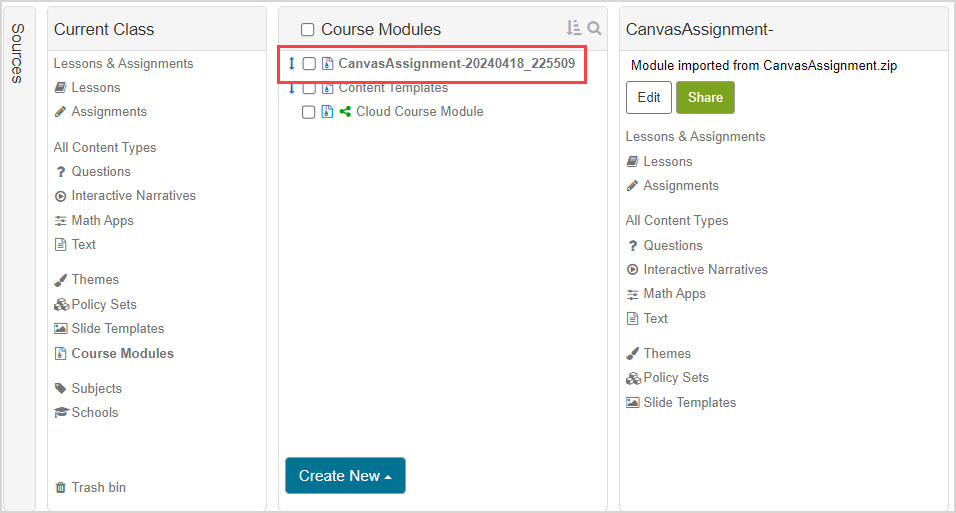Click the sort order icon in Course Modules
The width and height of the screenshot is (956, 513).
pos(573,29)
